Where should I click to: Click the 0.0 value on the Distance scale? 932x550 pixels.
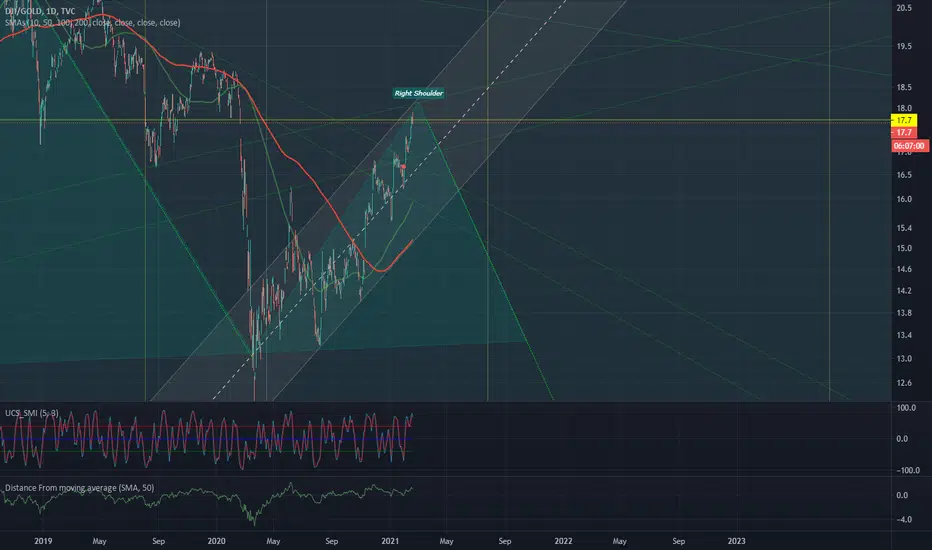pos(902,495)
